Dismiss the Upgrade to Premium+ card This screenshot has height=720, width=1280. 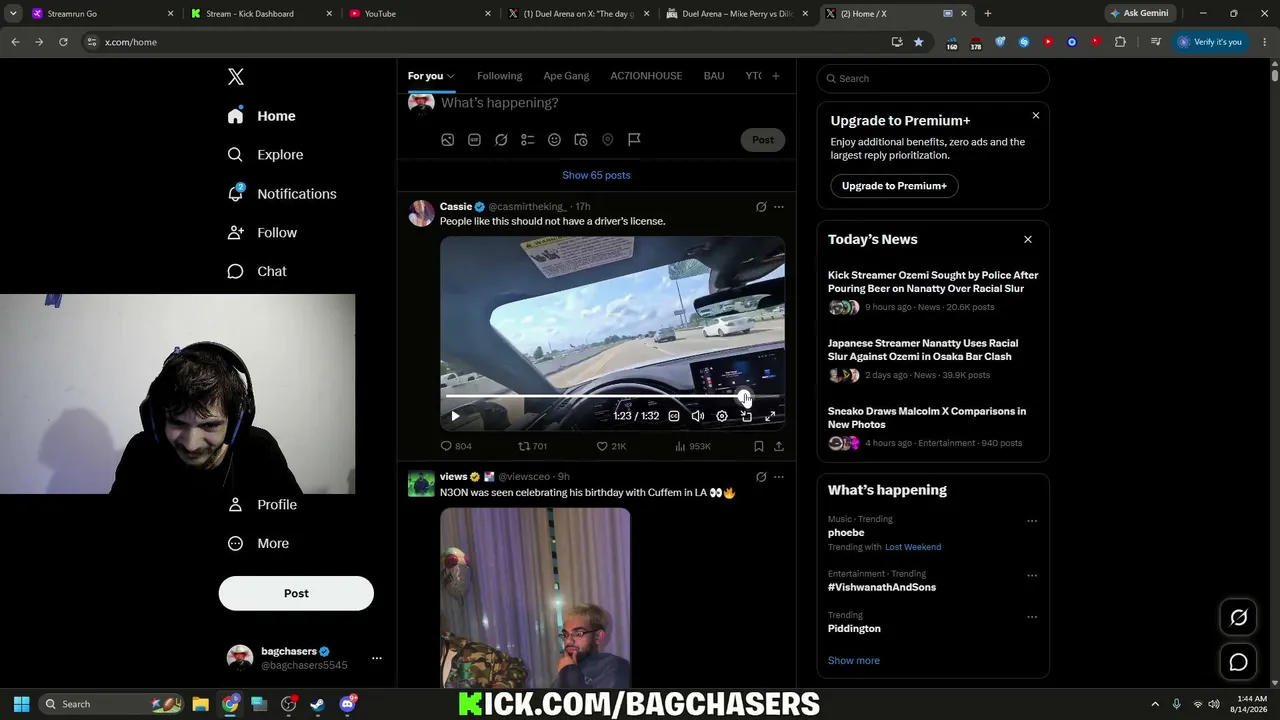[x=1036, y=116]
